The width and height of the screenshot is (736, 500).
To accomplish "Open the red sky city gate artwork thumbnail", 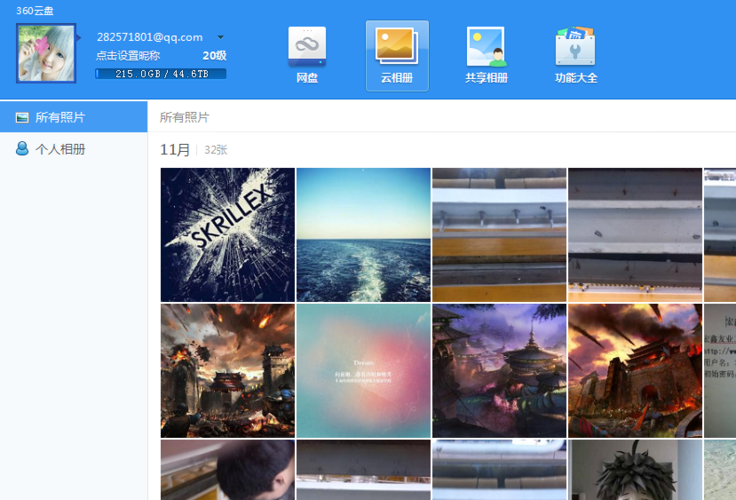I will (x=635, y=371).
